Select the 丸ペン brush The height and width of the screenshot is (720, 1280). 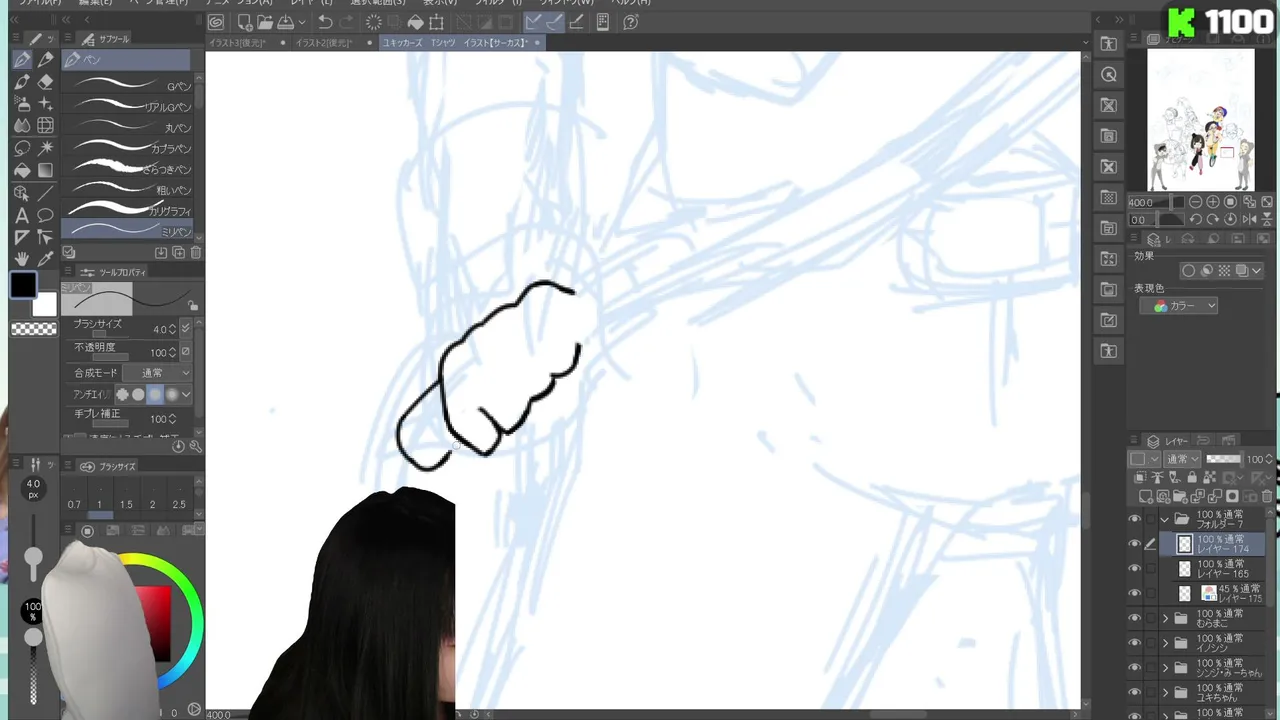127,127
